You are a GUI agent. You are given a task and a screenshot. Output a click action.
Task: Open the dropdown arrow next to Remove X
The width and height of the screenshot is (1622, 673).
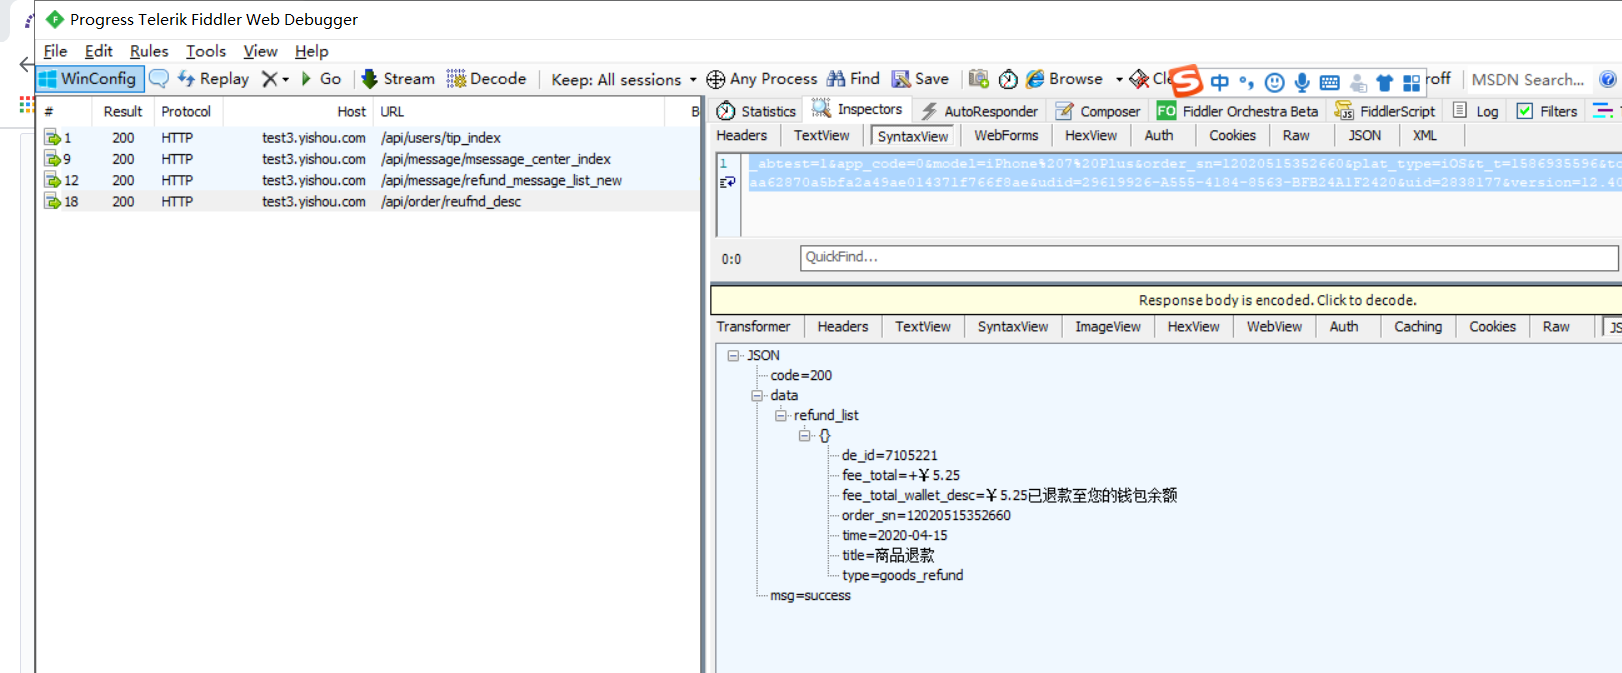pos(286,79)
